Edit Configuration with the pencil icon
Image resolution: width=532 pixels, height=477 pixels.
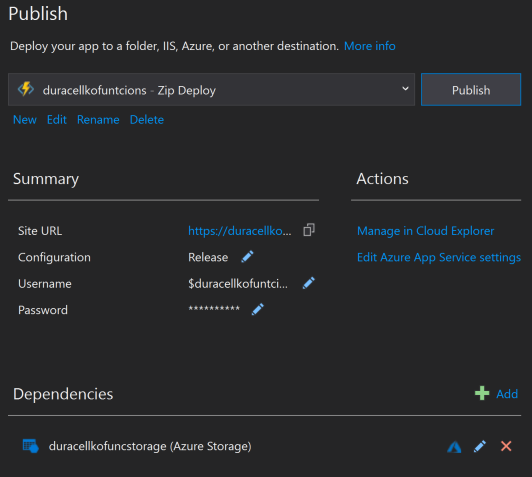click(x=247, y=257)
